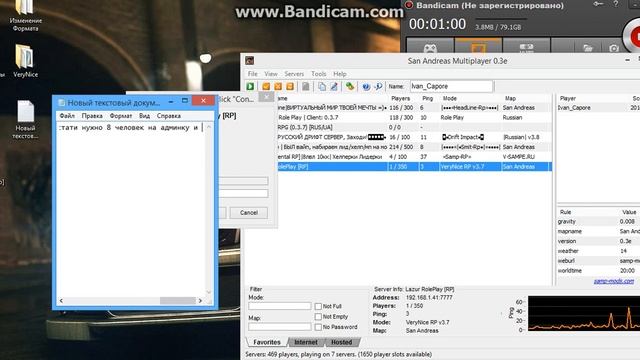Click the blue Help question mark icon
This screenshot has width=640, height=360.
pos(366,86)
